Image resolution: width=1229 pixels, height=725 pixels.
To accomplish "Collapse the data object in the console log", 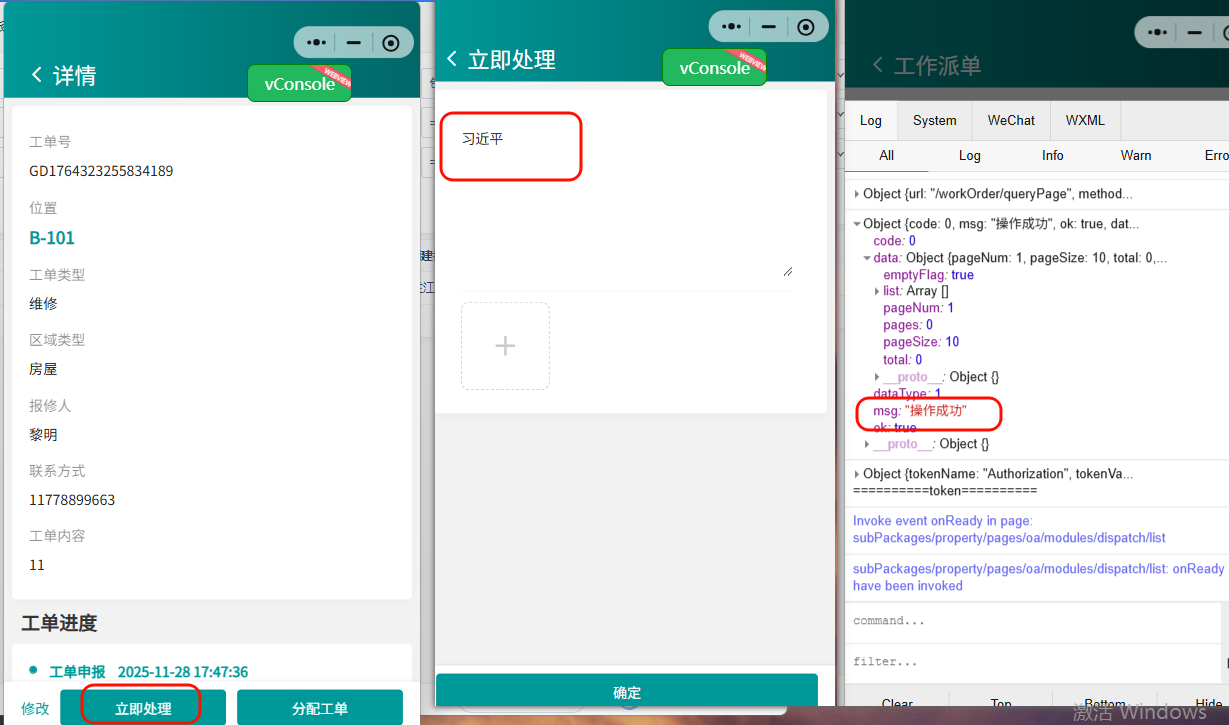I will (x=867, y=257).
